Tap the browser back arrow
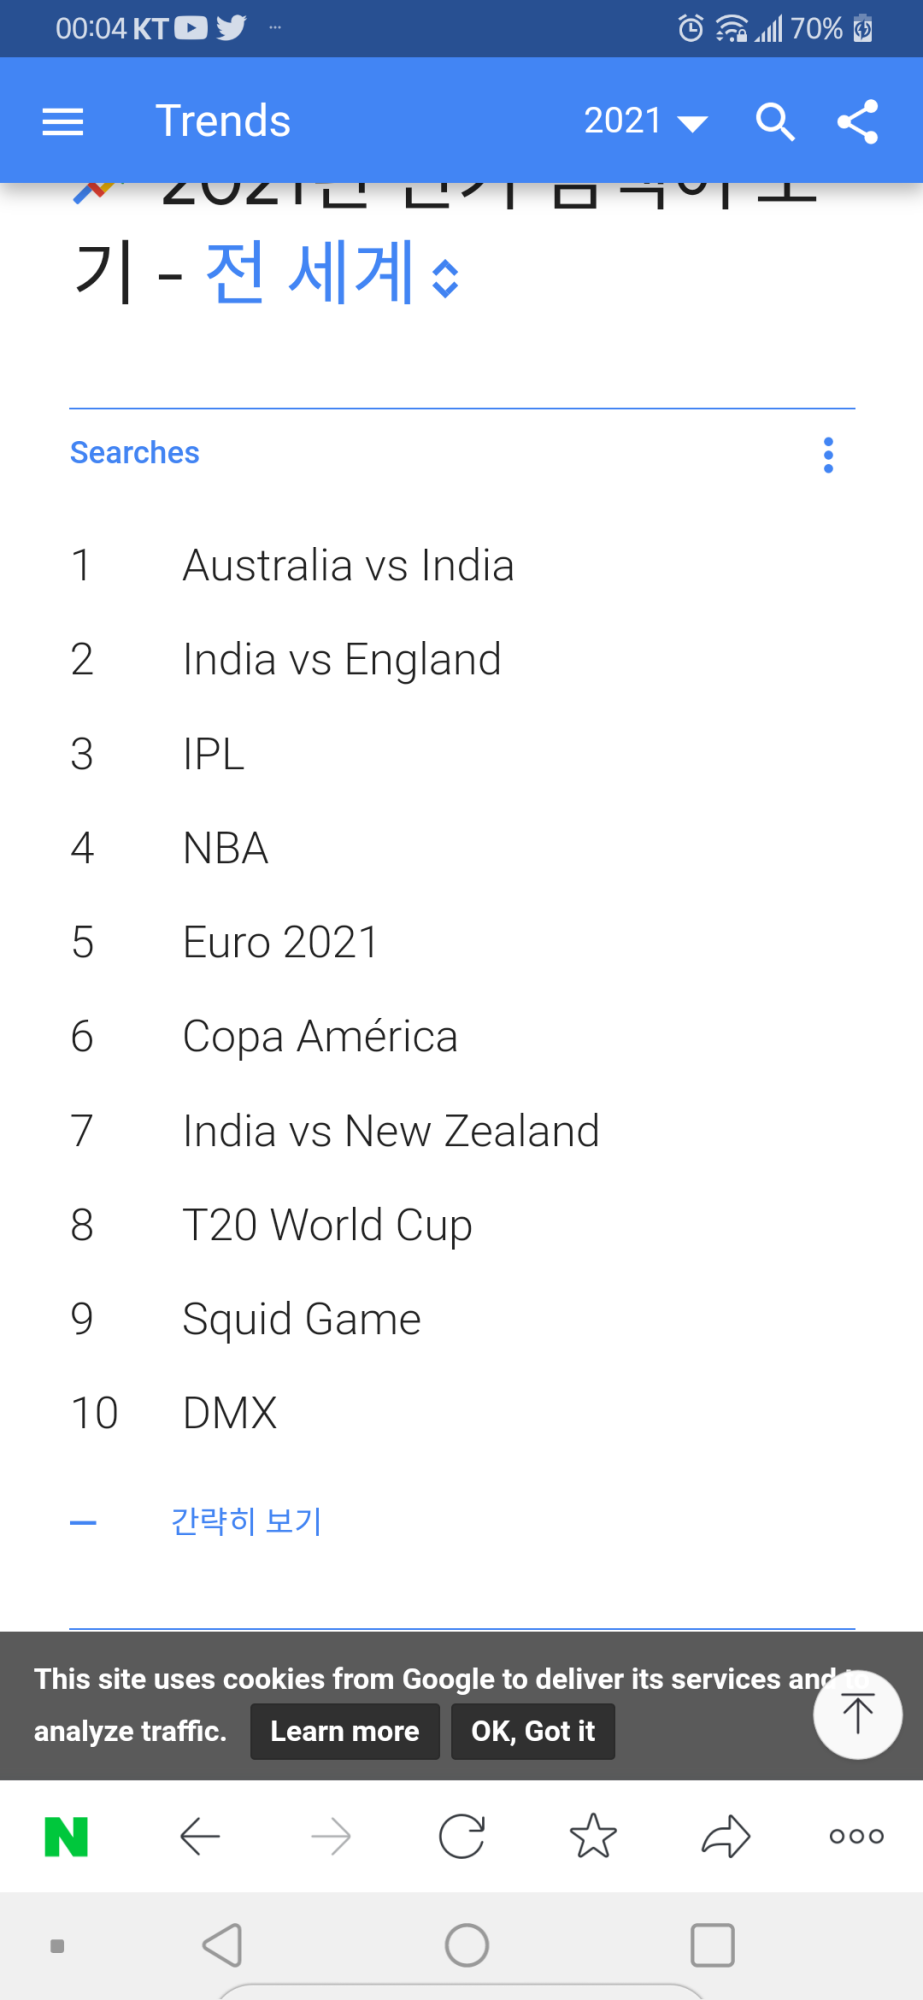Screen dimensions: 923x2000 200,1836
